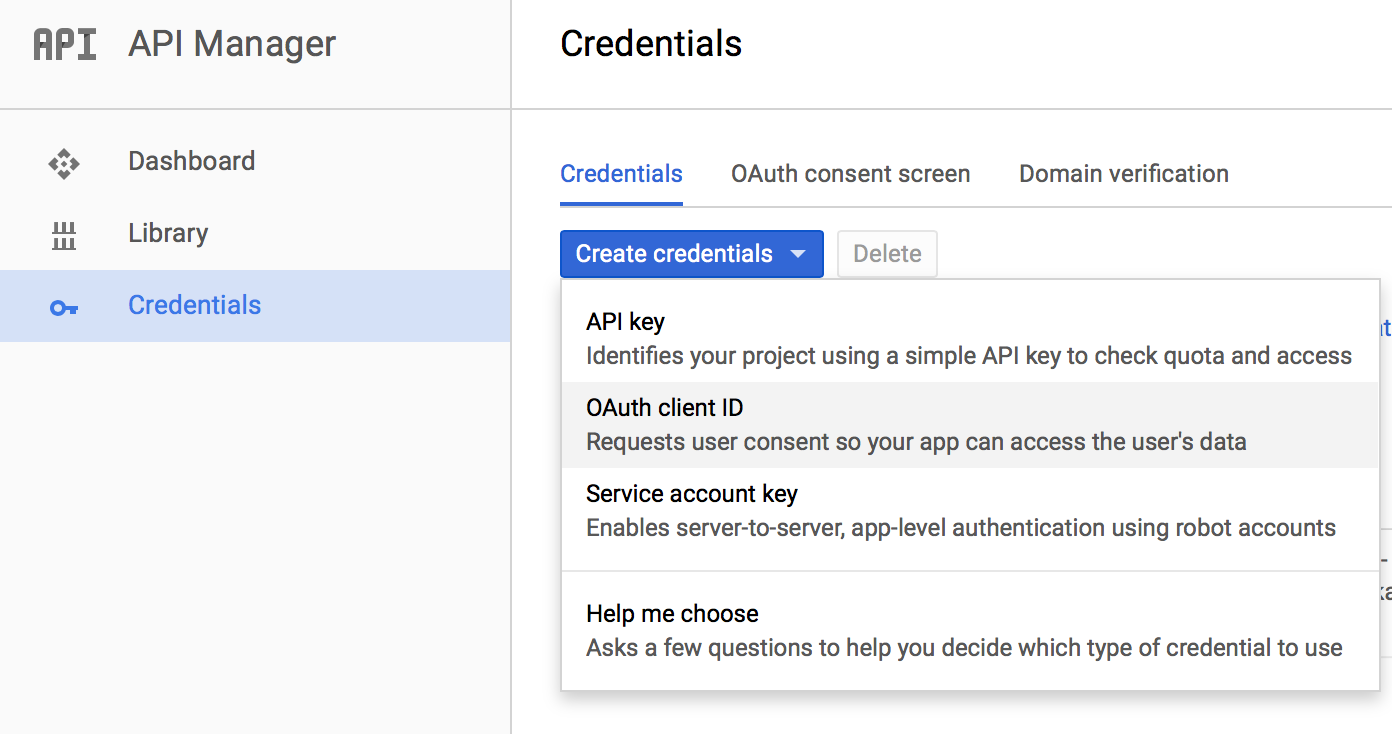Viewport: 1392px width, 734px height.
Task: Click the Dashboard icon in sidebar
Action: click(x=64, y=163)
